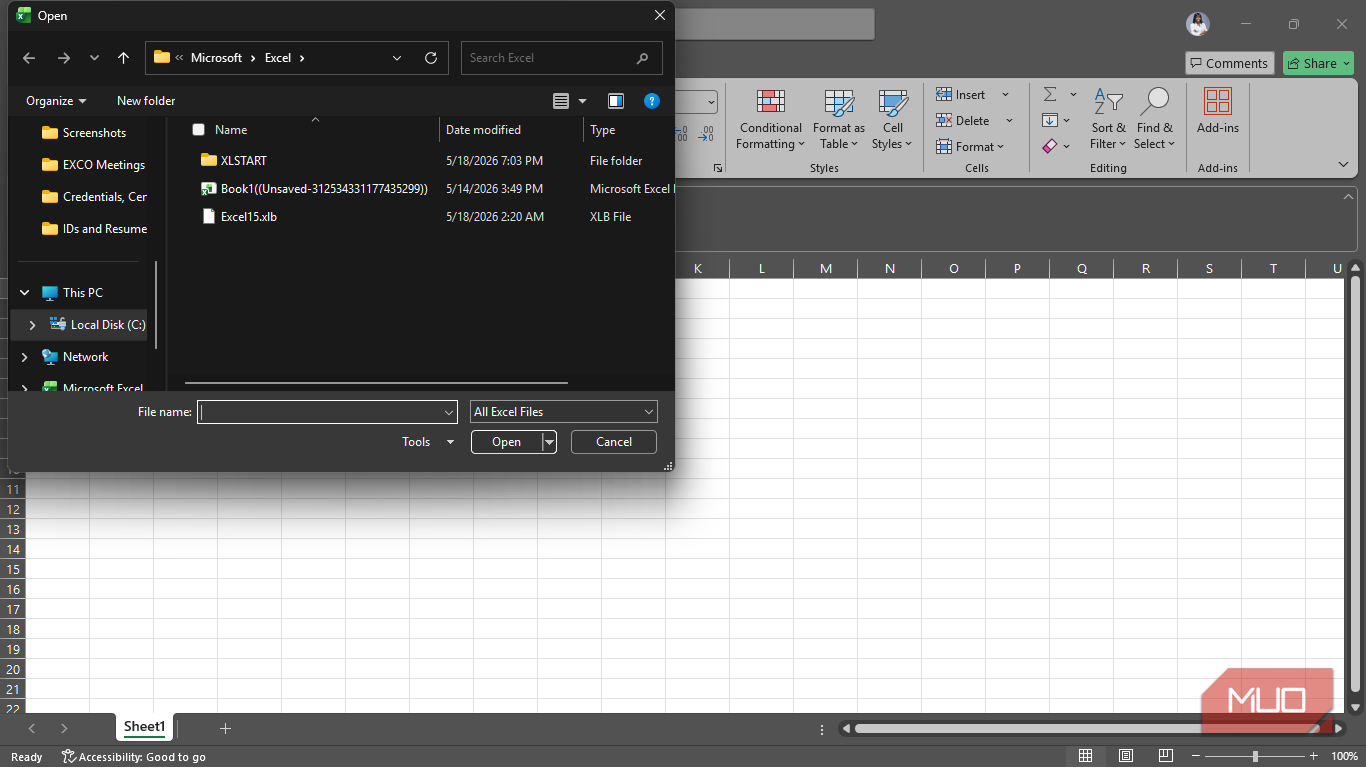
Task: Change the file list view layout
Action: pos(561,101)
